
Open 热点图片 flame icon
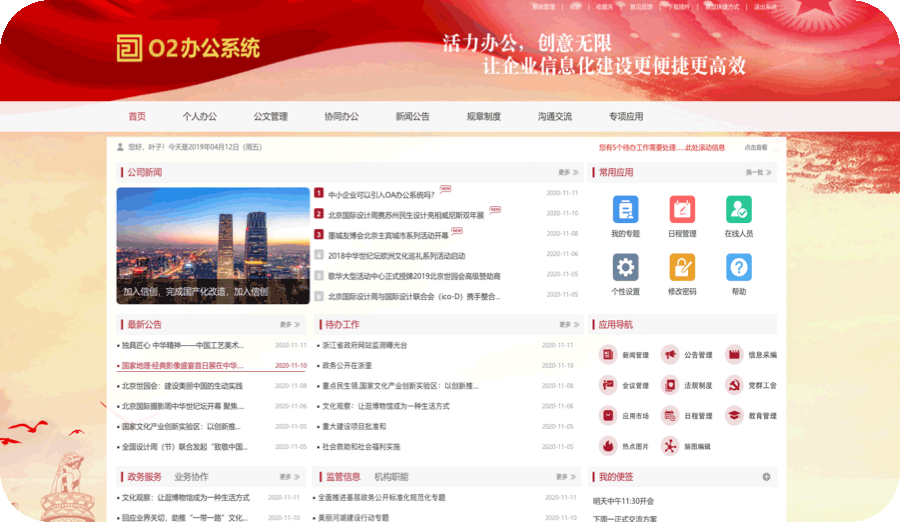point(608,446)
